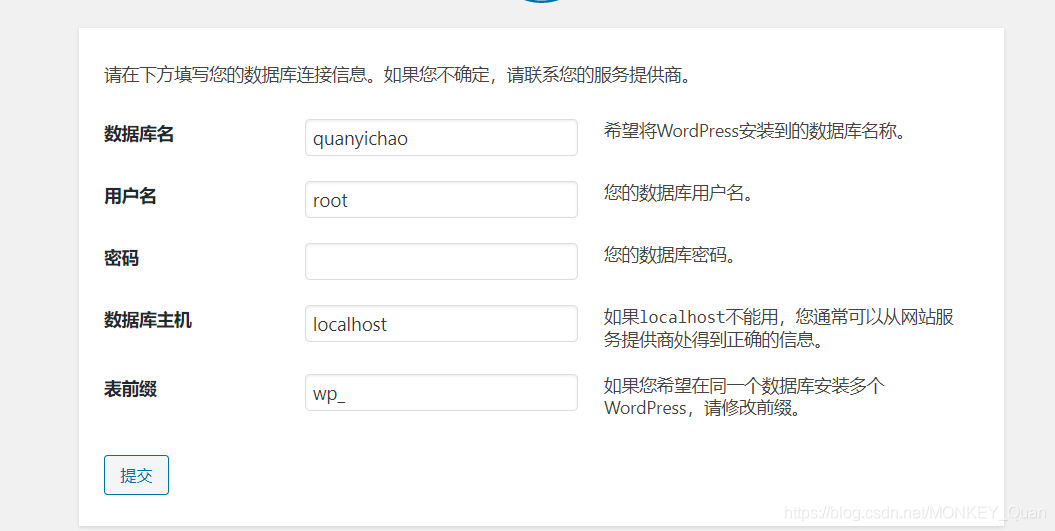The image size is (1055, 531).
Task: Click the intro sentence 请在下方填写您的数据库连接信息
Action: (398, 75)
